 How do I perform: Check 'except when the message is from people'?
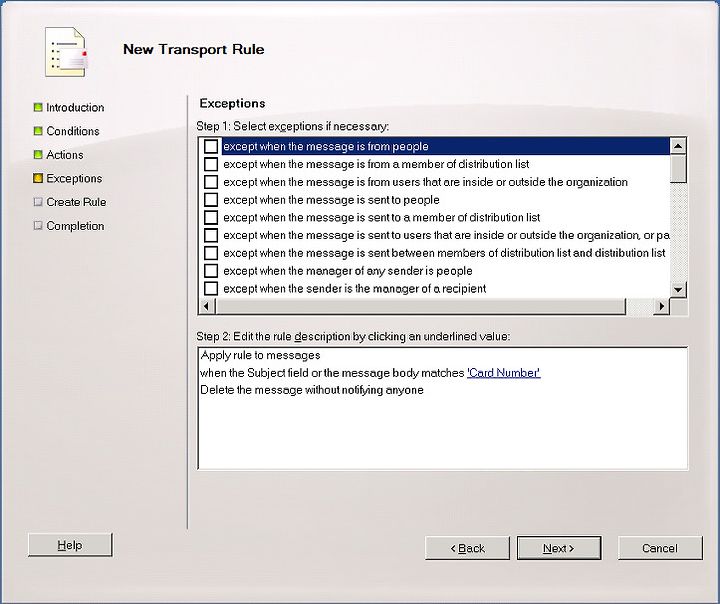211,147
